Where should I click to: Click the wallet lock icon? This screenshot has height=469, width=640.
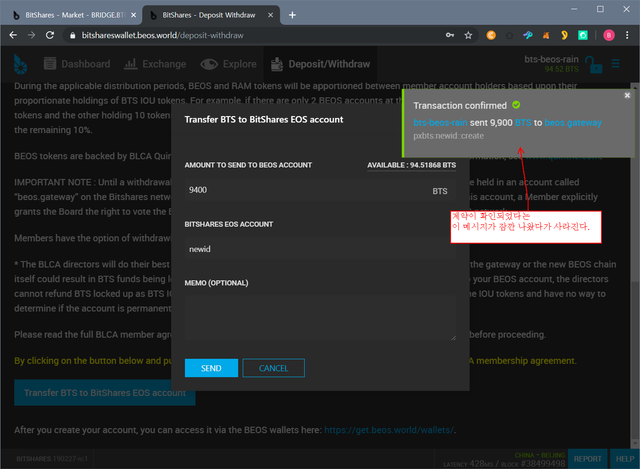point(593,64)
